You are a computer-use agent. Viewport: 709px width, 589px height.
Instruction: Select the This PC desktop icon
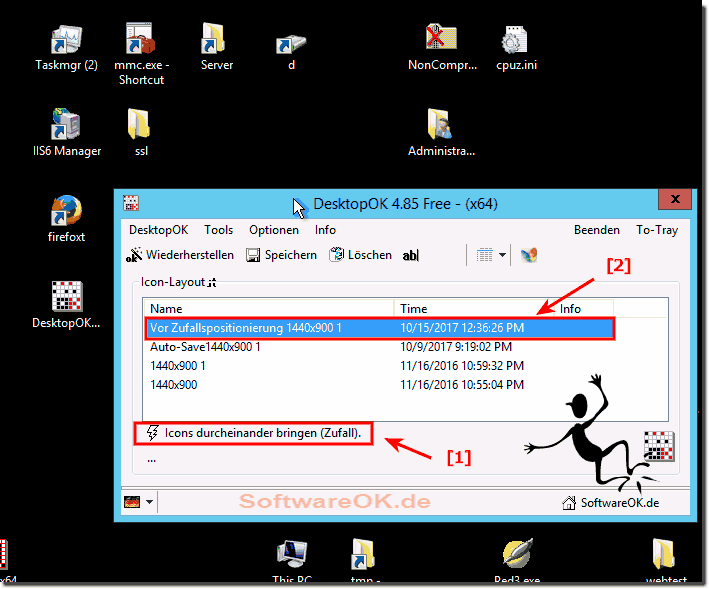click(x=292, y=561)
